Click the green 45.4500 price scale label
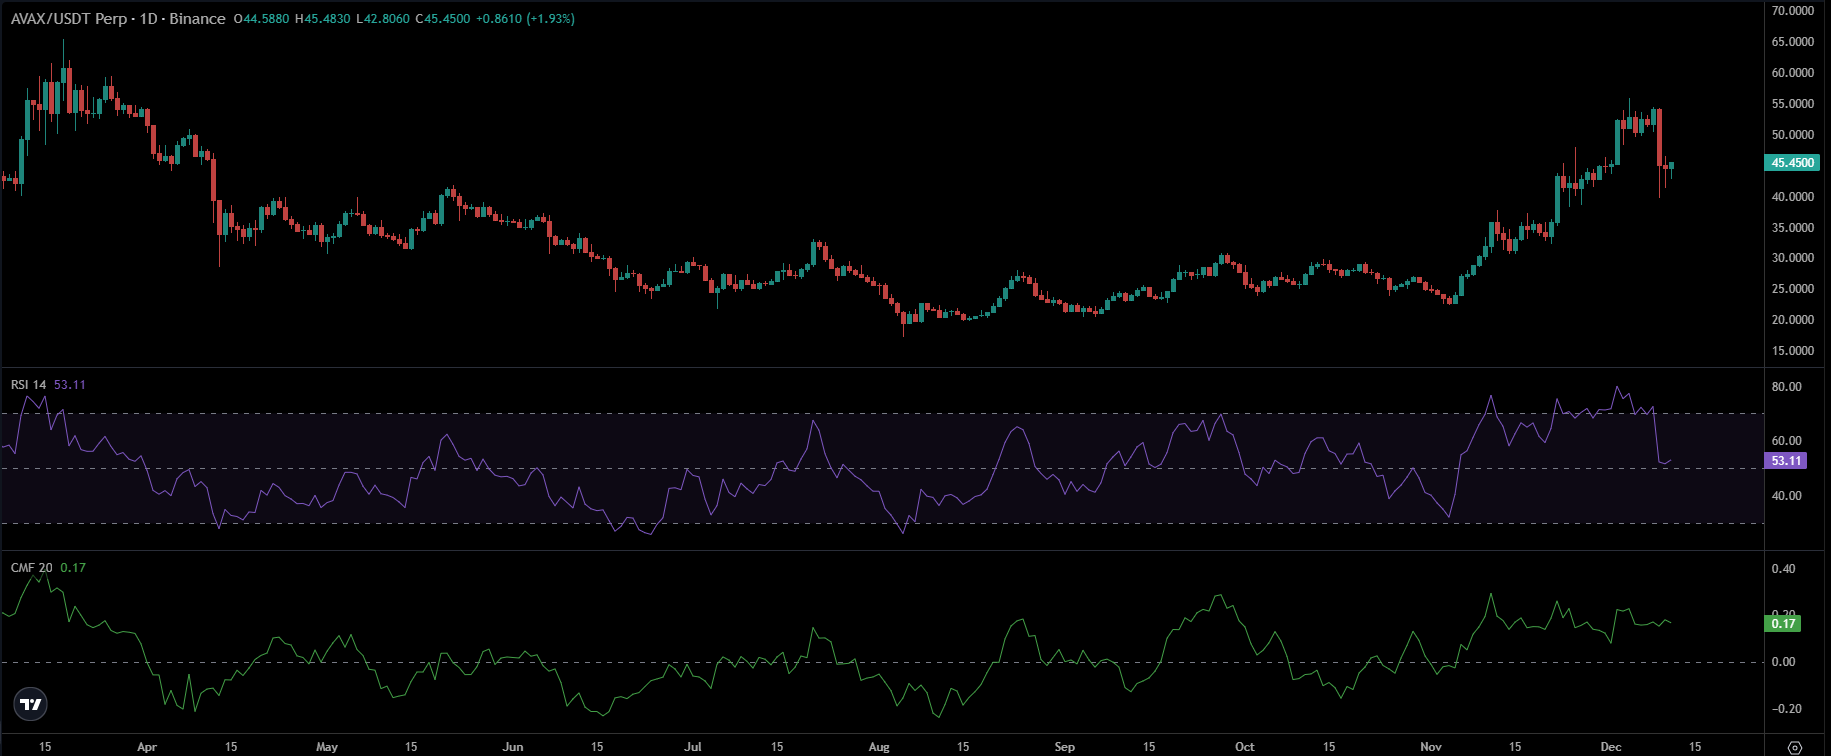The width and height of the screenshot is (1831, 756). (x=1793, y=163)
